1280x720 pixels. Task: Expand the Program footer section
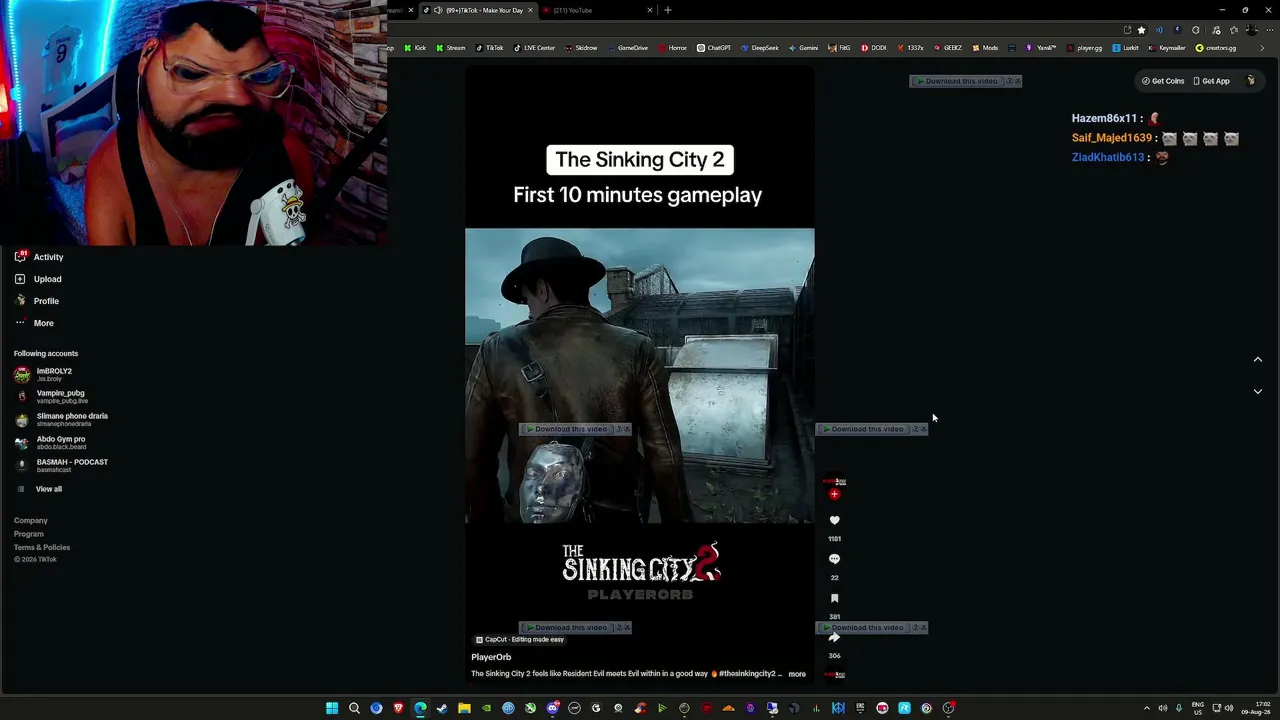[29, 534]
